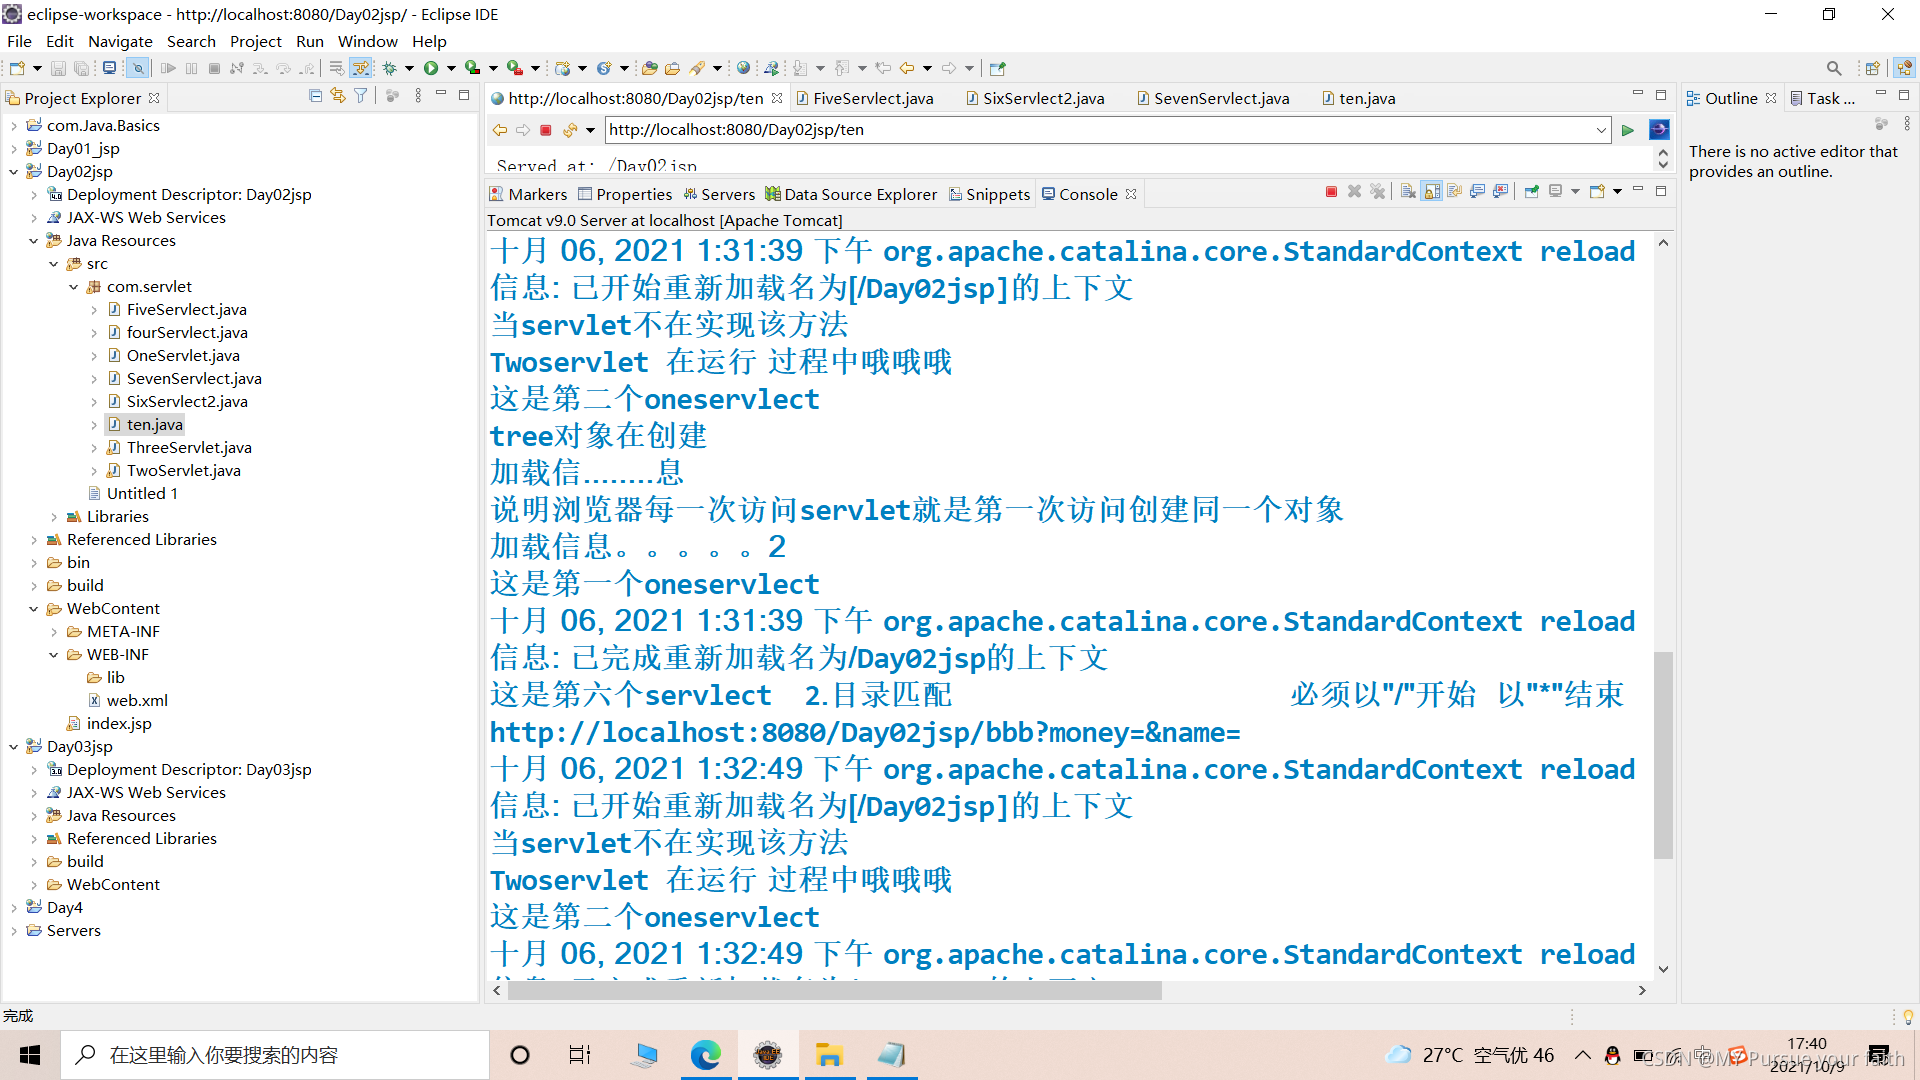Screen dimensions: 1920x1080
Task: Clear the console output
Action: tap(1408, 192)
